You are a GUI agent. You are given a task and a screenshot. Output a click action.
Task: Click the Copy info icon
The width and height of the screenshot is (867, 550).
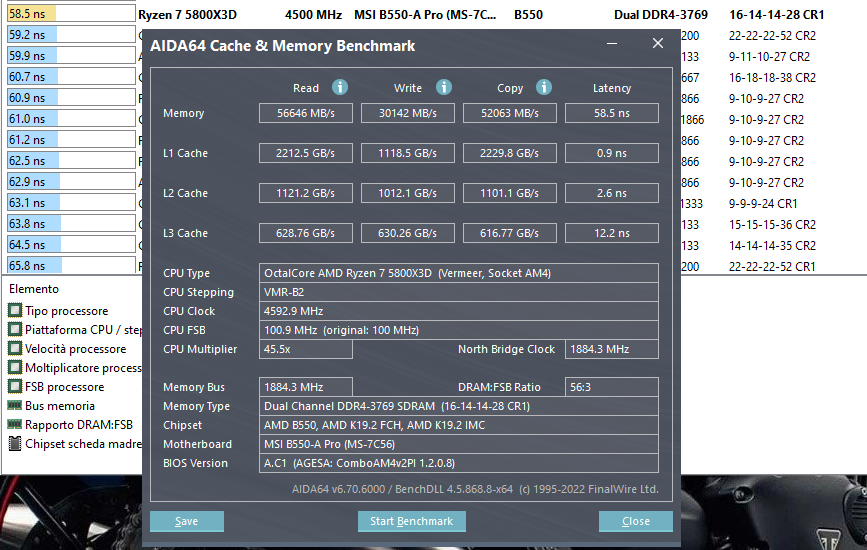(544, 87)
